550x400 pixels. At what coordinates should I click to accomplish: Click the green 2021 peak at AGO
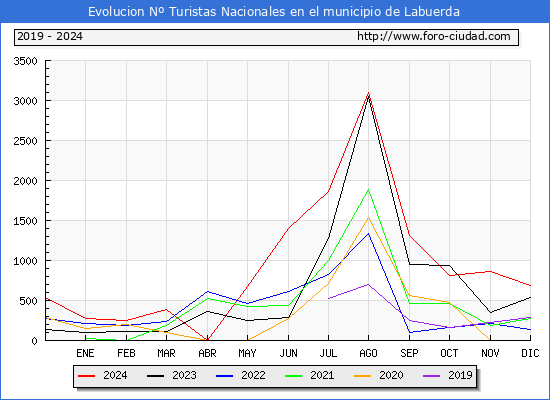pyautogui.click(x=368, y=190)
